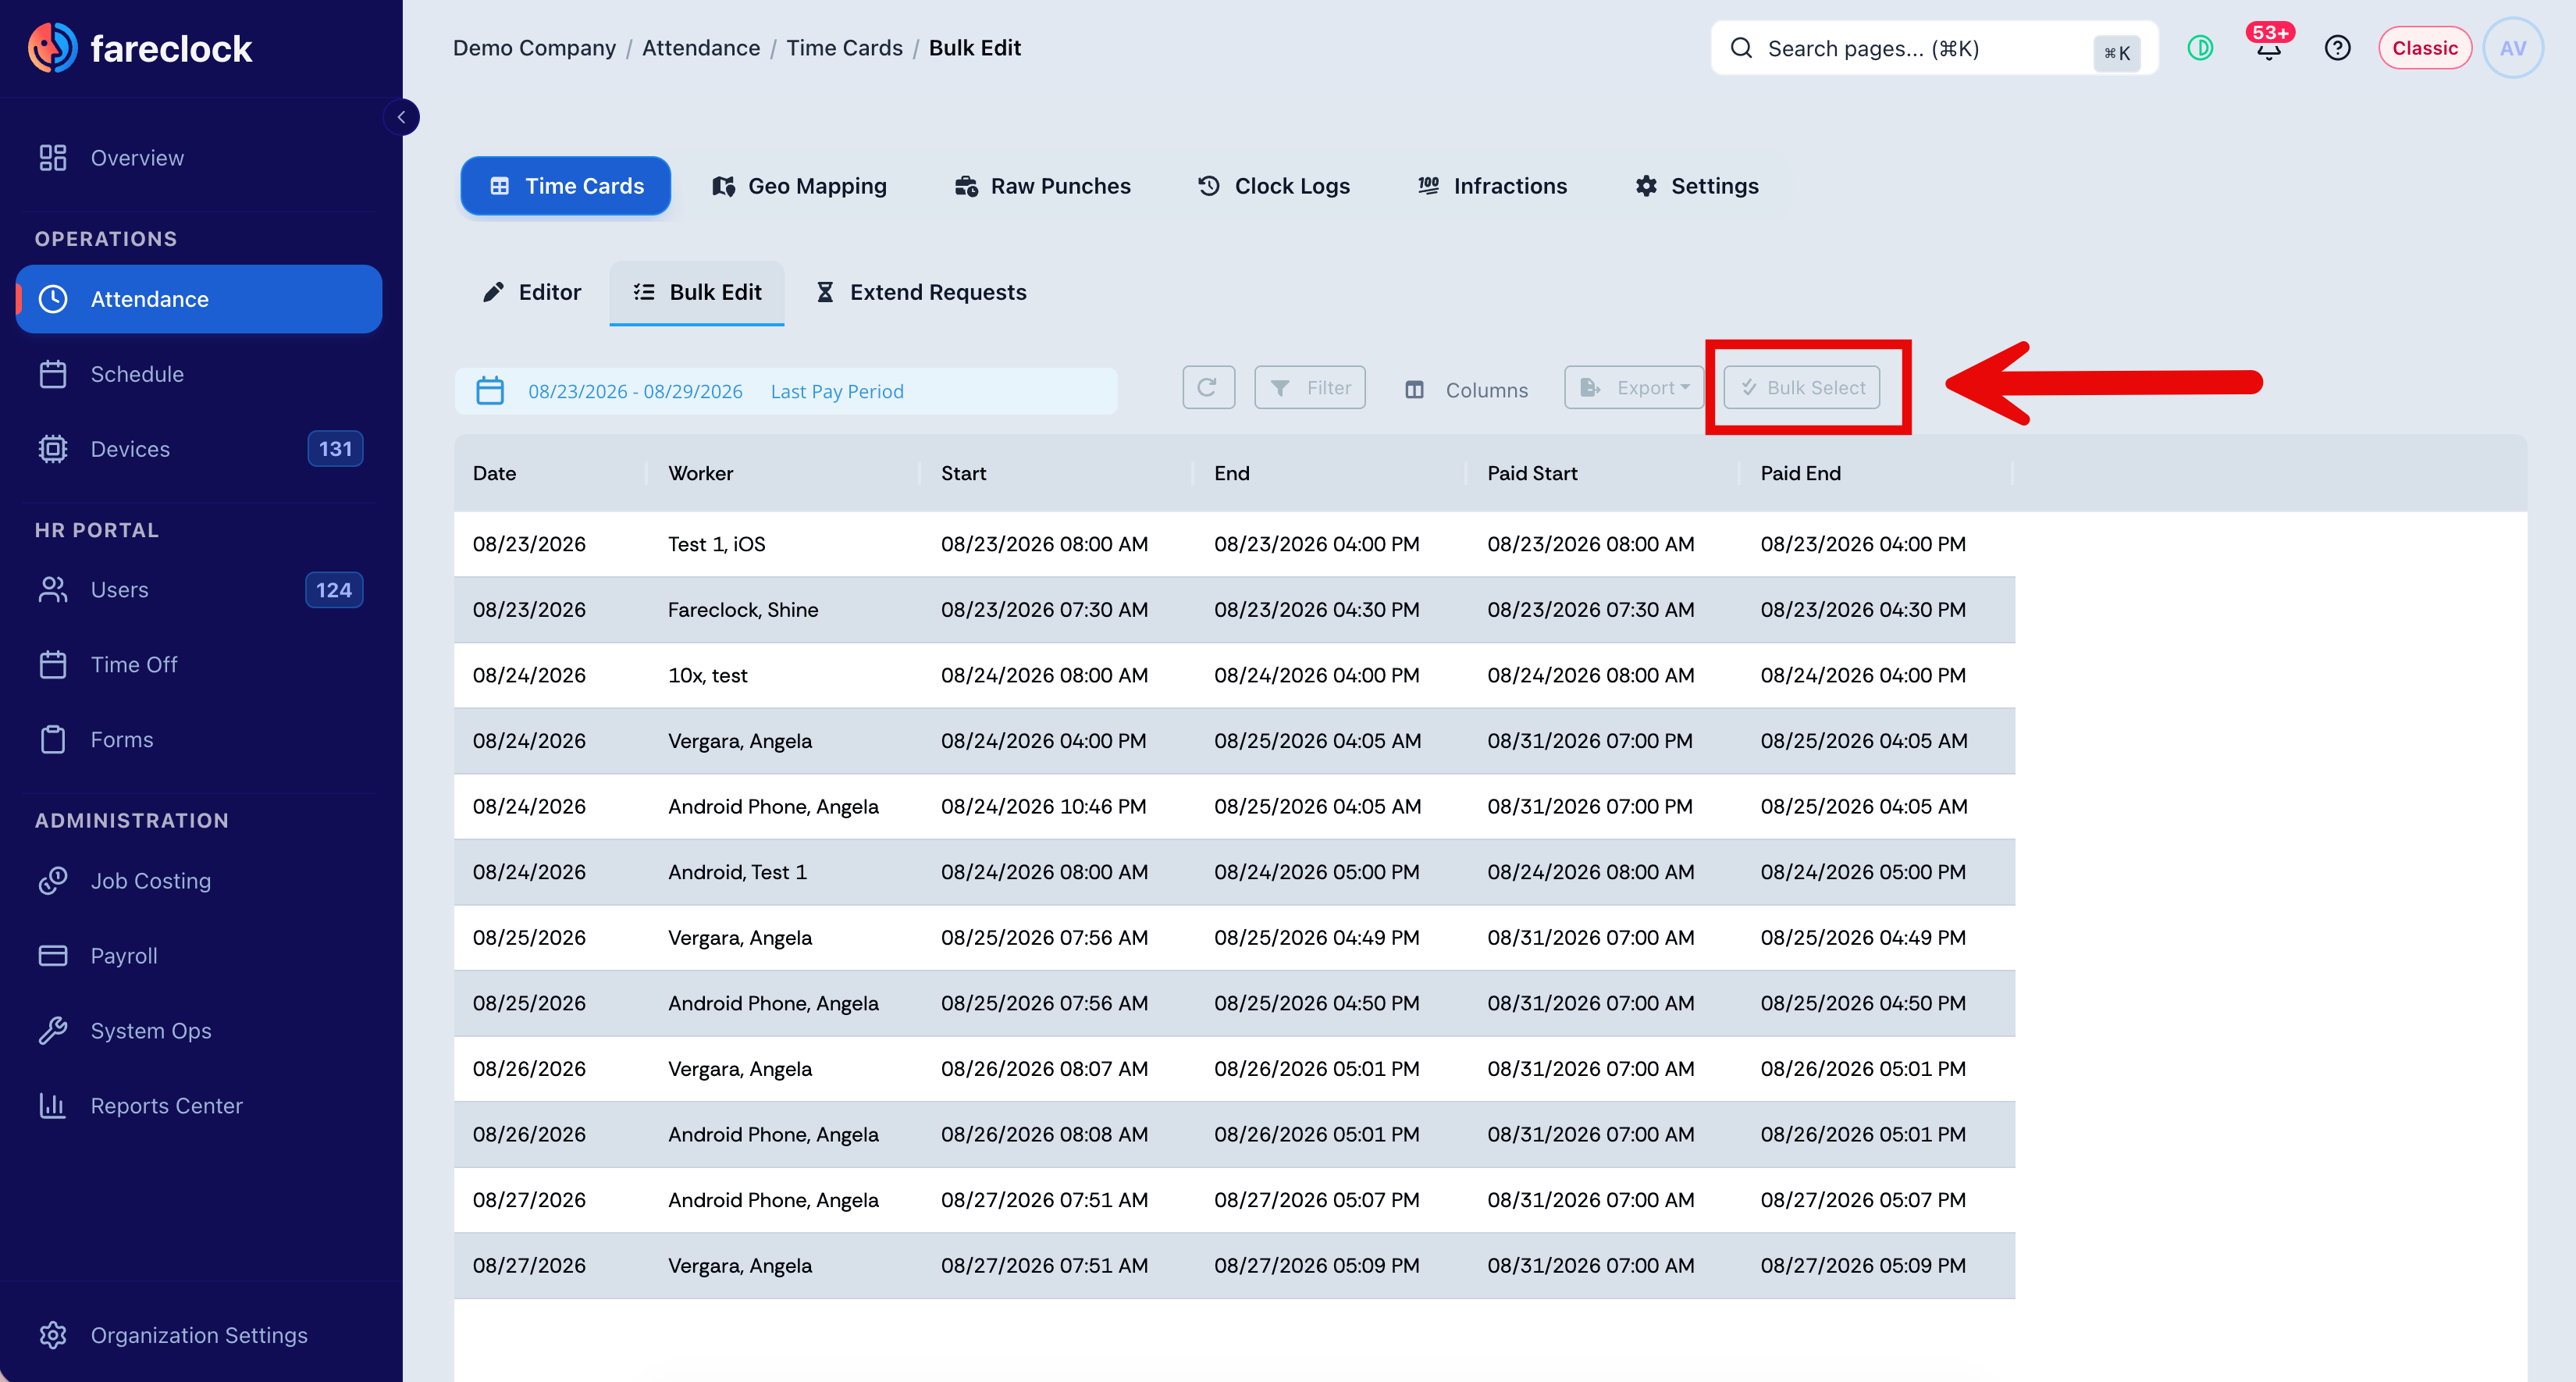The width and height of the screenshot is (2576, 1382).
Task: Collapse the sidebar with chevron button
Action: coord(401,117)
